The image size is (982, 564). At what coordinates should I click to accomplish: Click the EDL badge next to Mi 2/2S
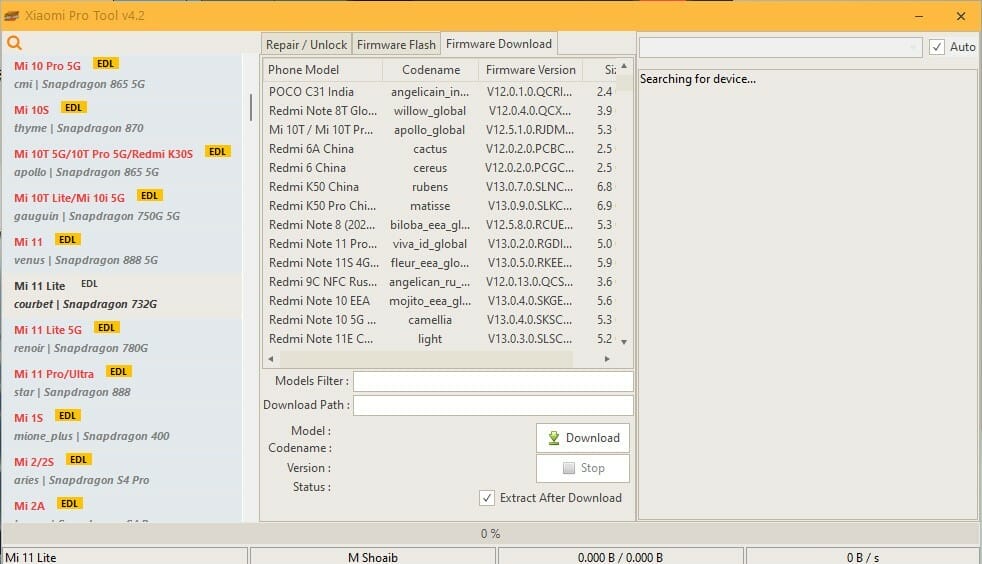(x=78, y=459)
